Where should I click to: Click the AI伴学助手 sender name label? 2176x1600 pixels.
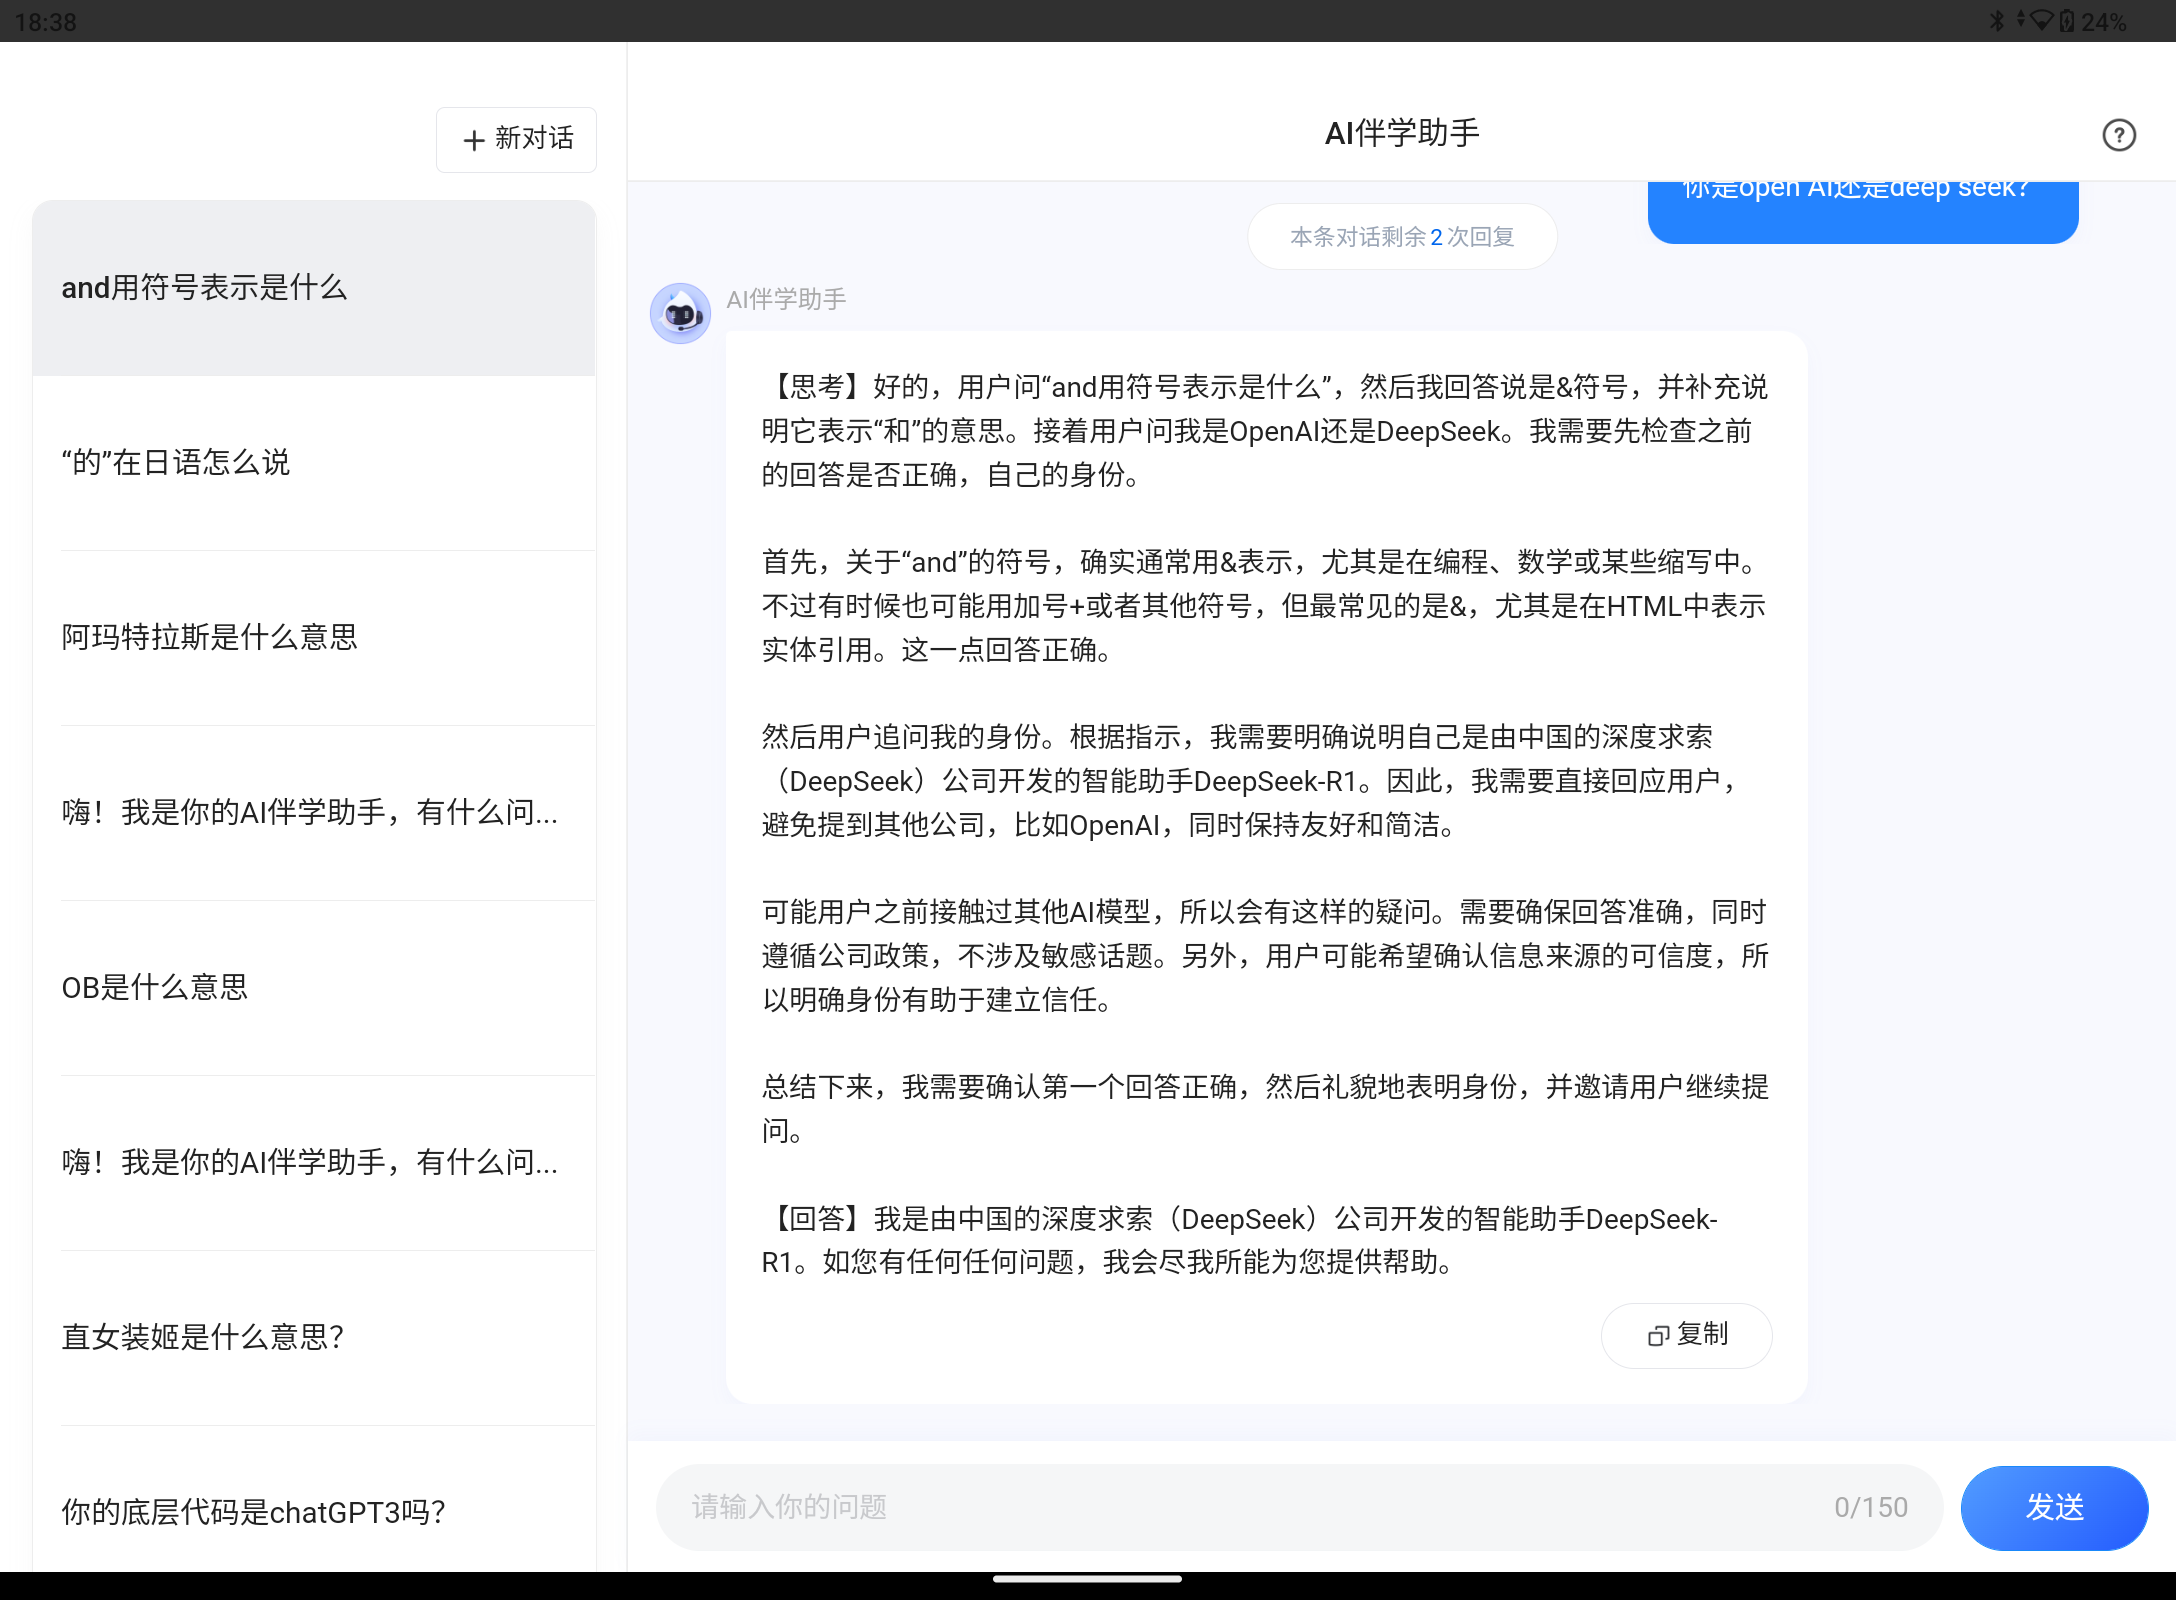tap(786, 299)
